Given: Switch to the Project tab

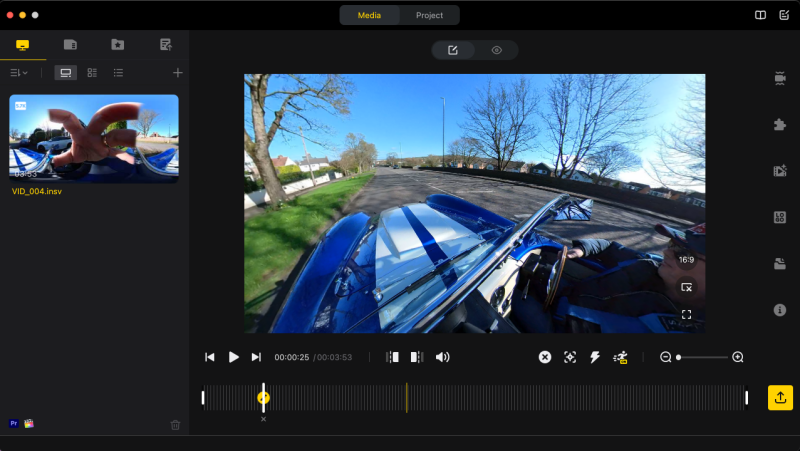Looking at the screenshot, I should 429,15.
